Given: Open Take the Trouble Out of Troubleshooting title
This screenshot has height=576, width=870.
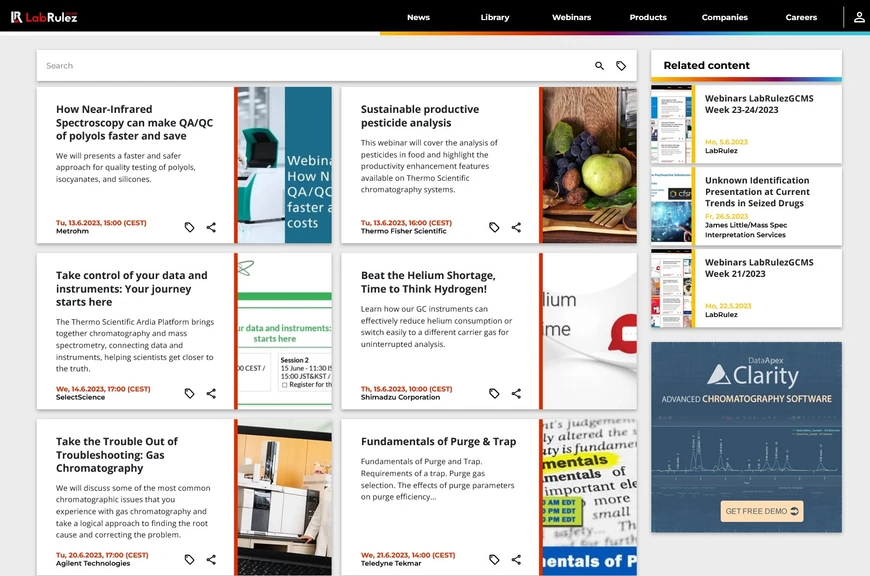Looking at the screenshot, I should pyautogui.click(x=117, y=454).
